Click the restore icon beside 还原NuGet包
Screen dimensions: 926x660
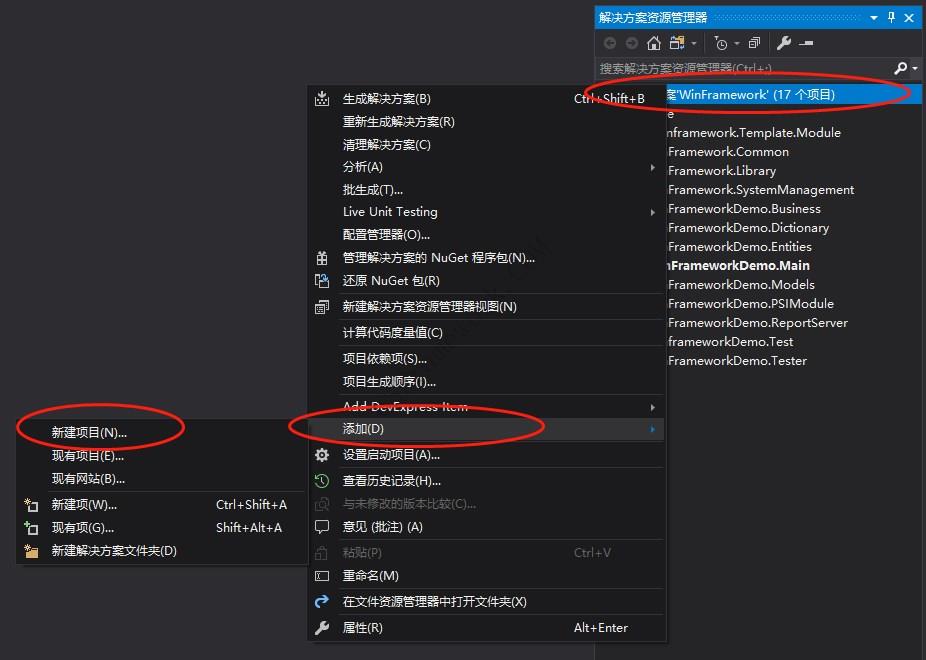(322, 281)
